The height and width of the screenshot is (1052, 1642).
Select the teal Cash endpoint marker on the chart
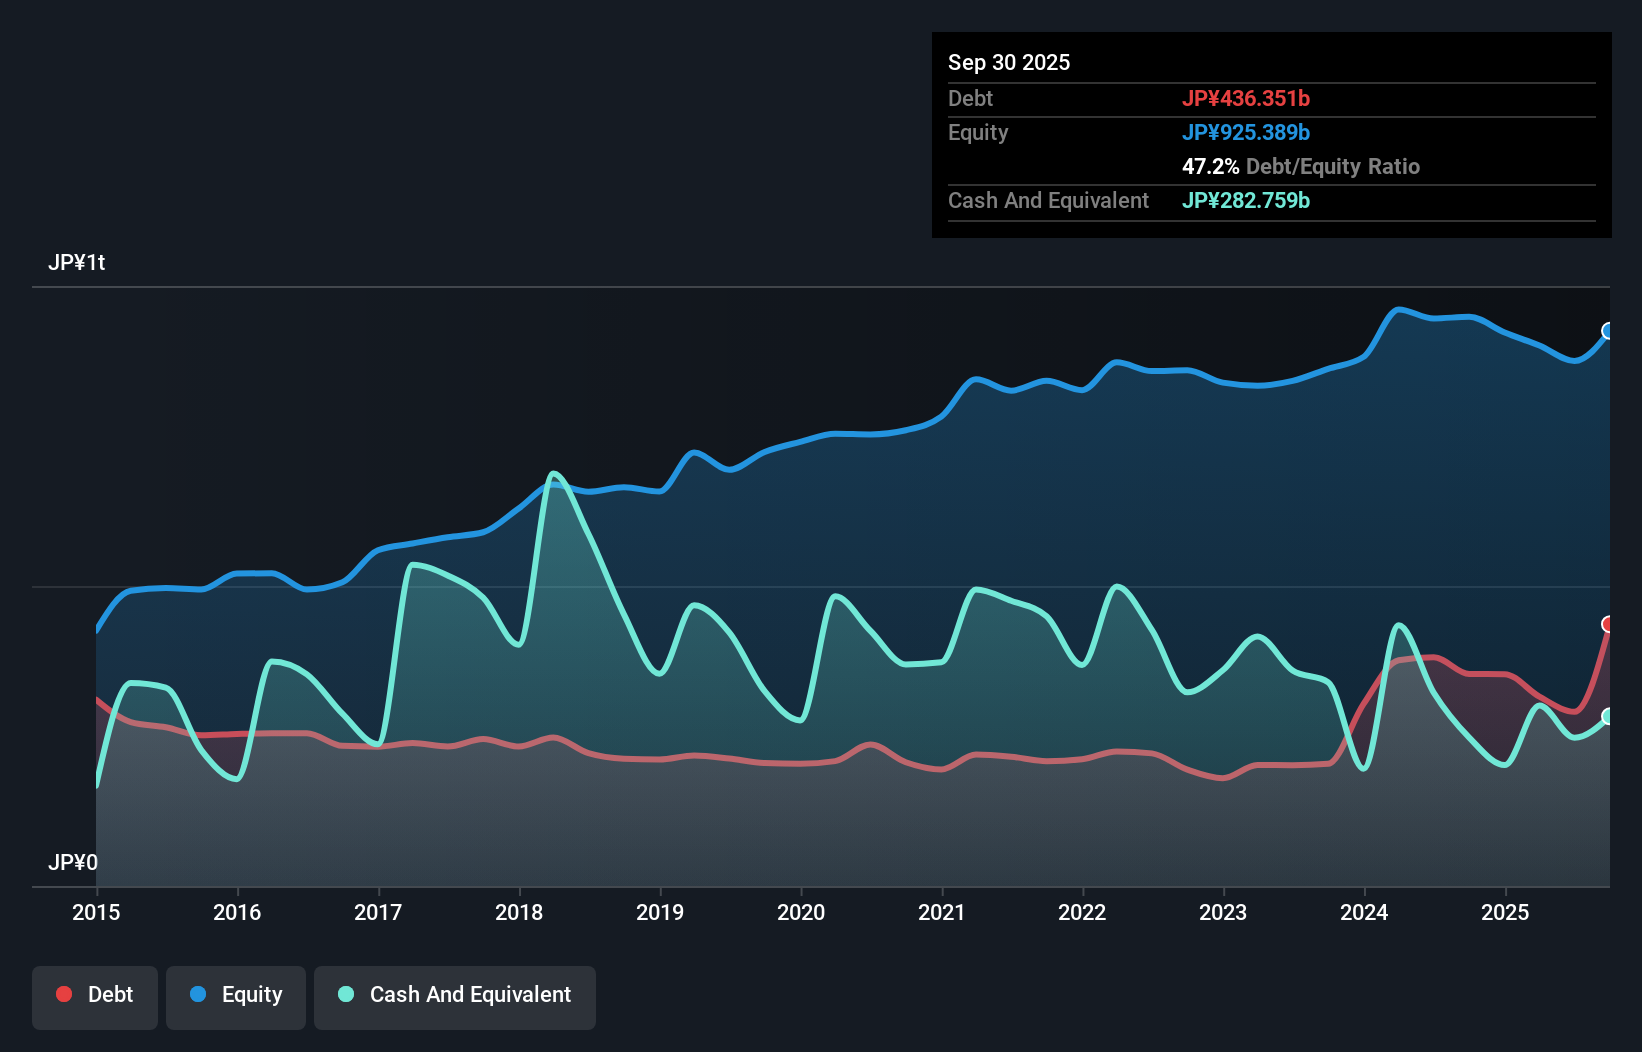pos(1608,716)
